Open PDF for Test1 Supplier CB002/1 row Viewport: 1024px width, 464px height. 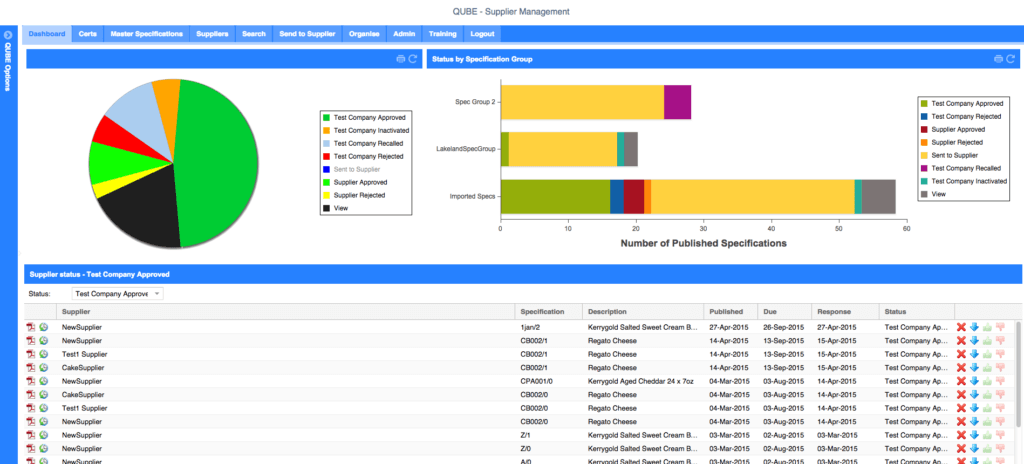point(30,354)
